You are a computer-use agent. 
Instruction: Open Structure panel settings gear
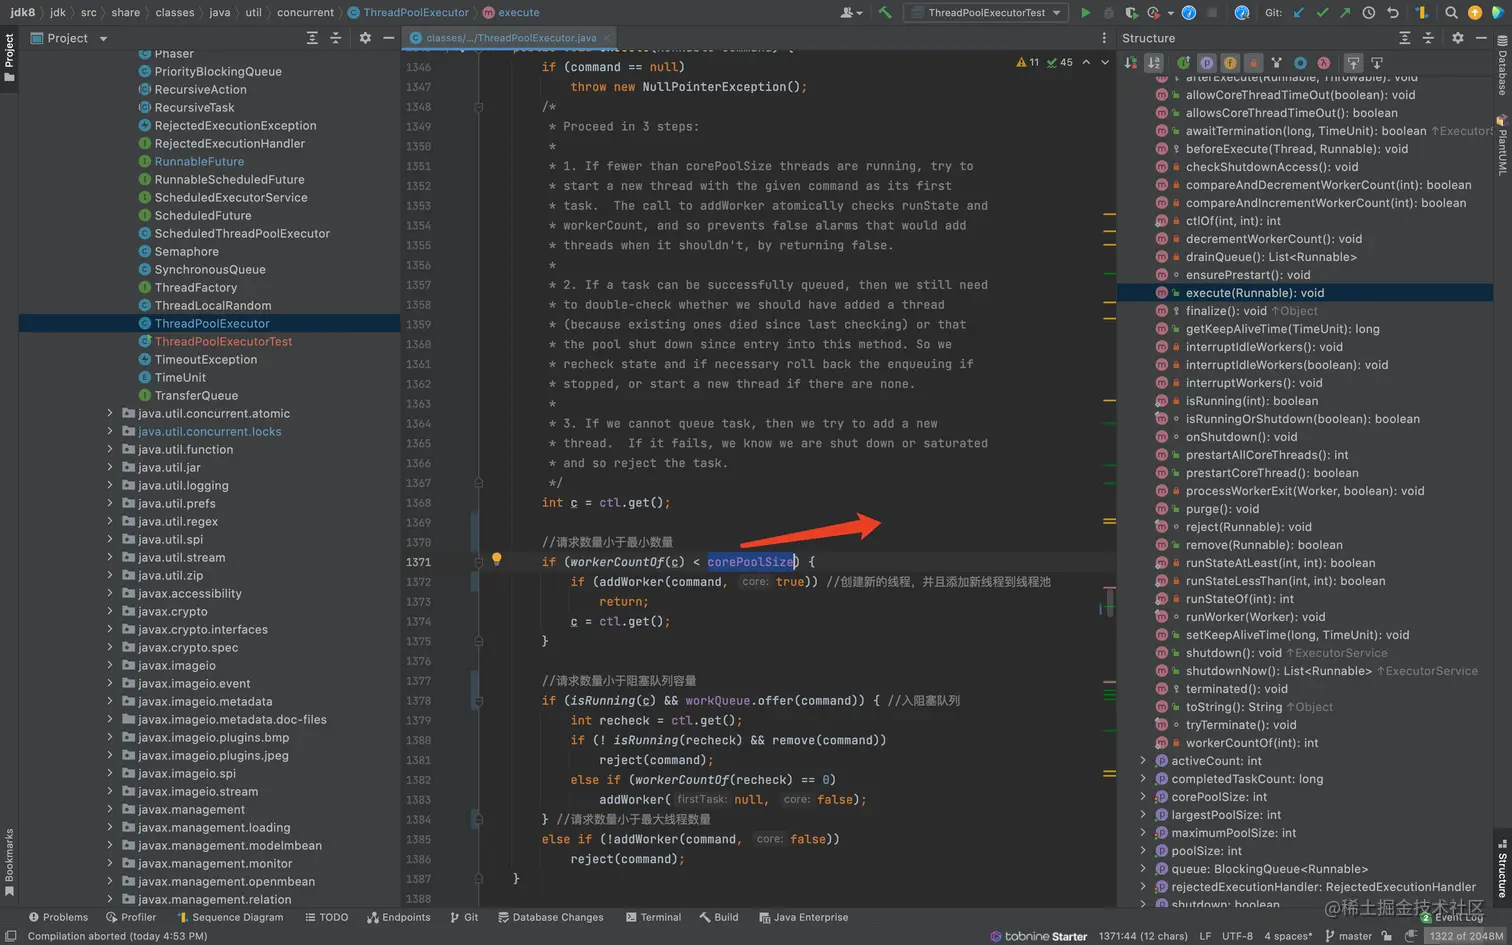(1457, 38)
